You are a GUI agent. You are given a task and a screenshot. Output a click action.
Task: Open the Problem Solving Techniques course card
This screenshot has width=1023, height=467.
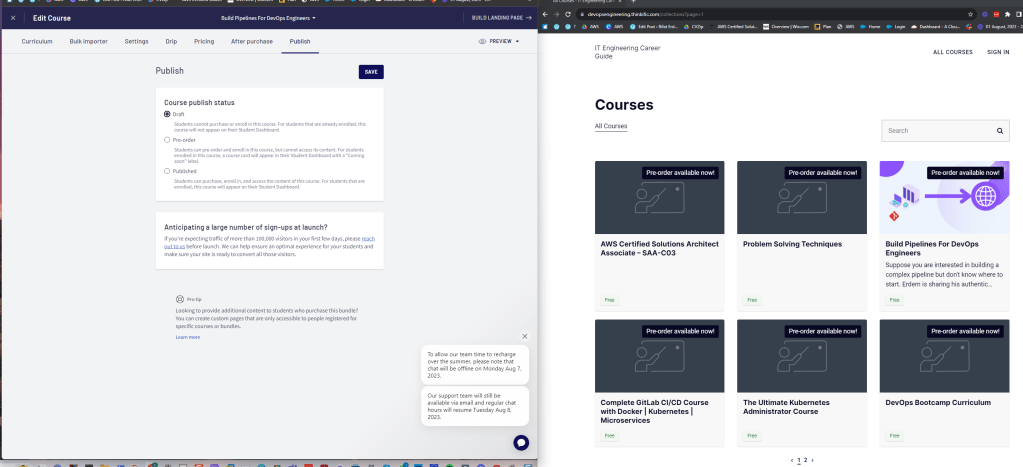pos(802,236)
